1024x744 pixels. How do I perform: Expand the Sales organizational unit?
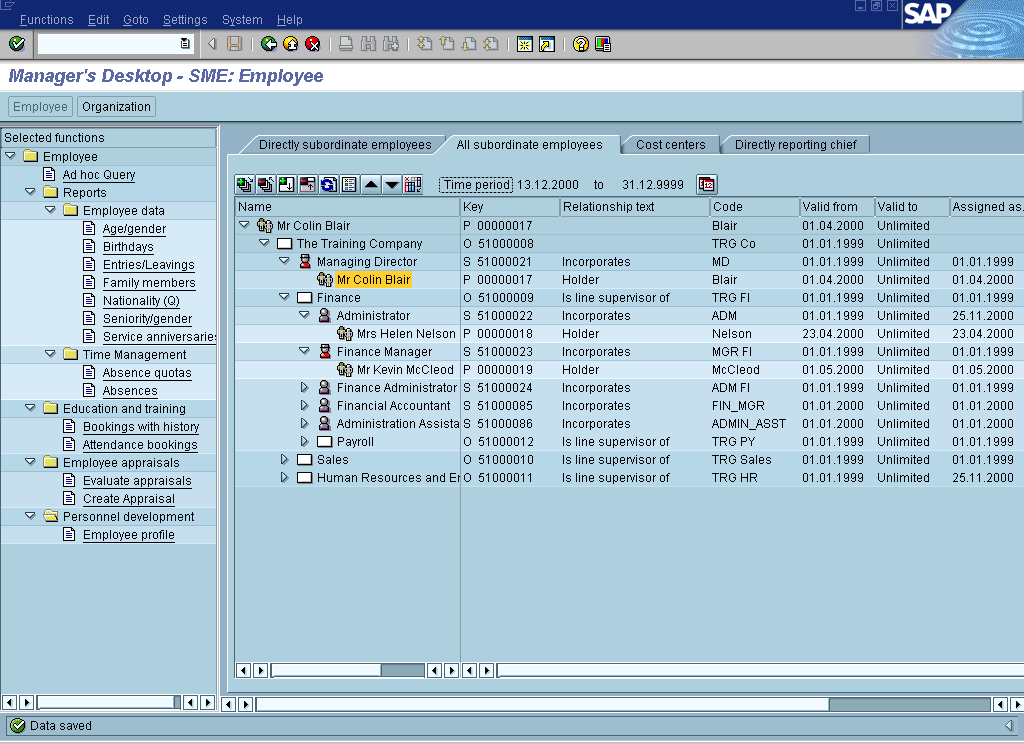(284, 459)
